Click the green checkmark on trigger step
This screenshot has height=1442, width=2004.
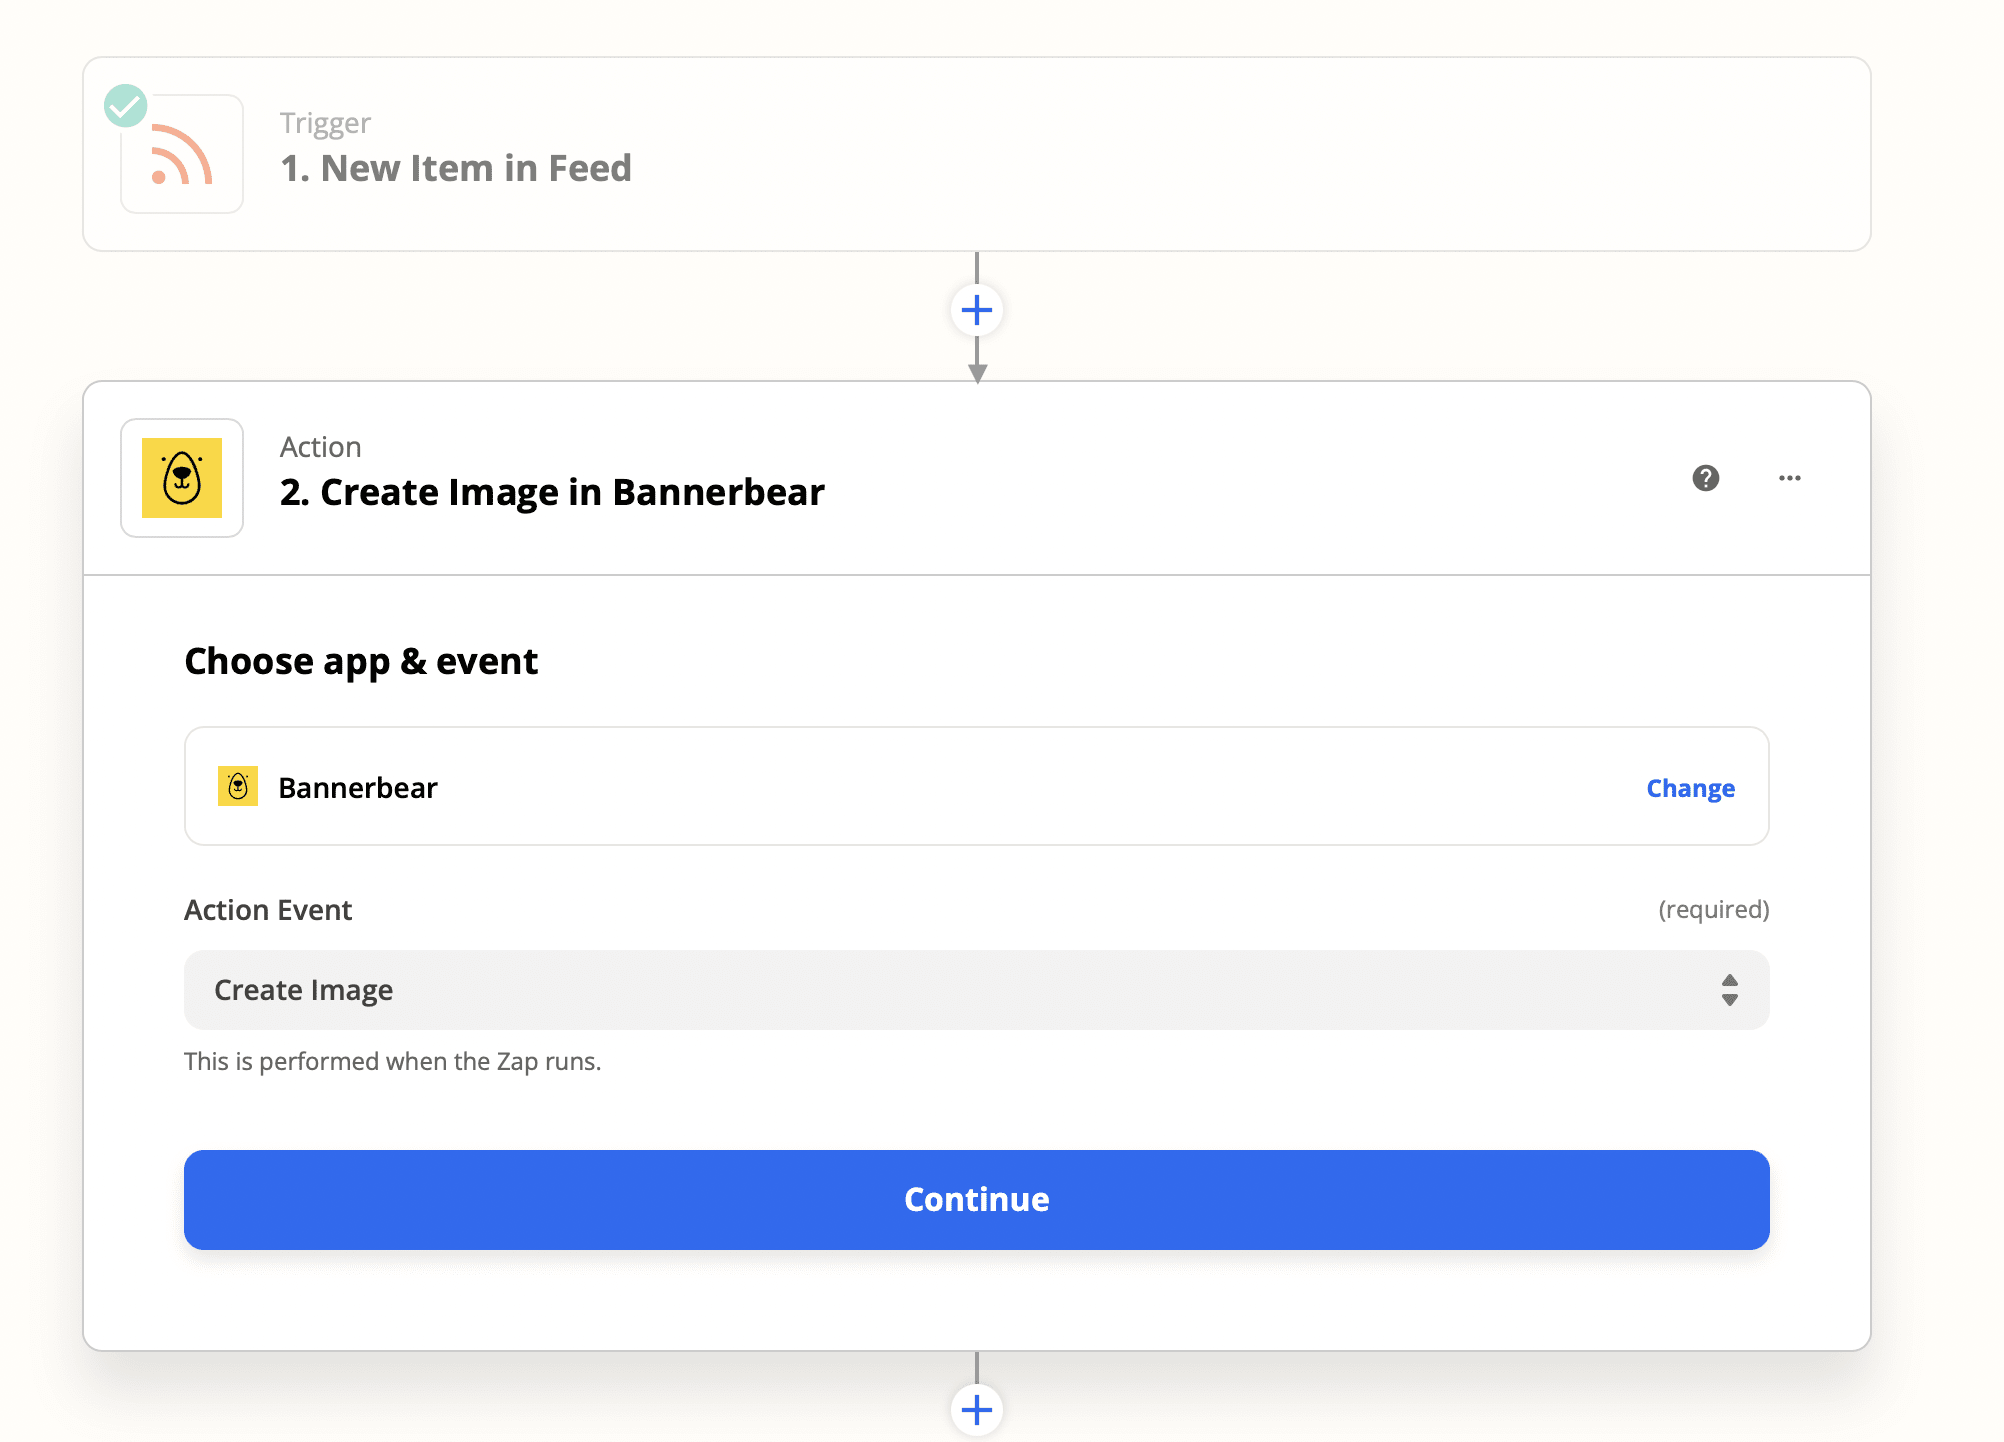[126, 105]
